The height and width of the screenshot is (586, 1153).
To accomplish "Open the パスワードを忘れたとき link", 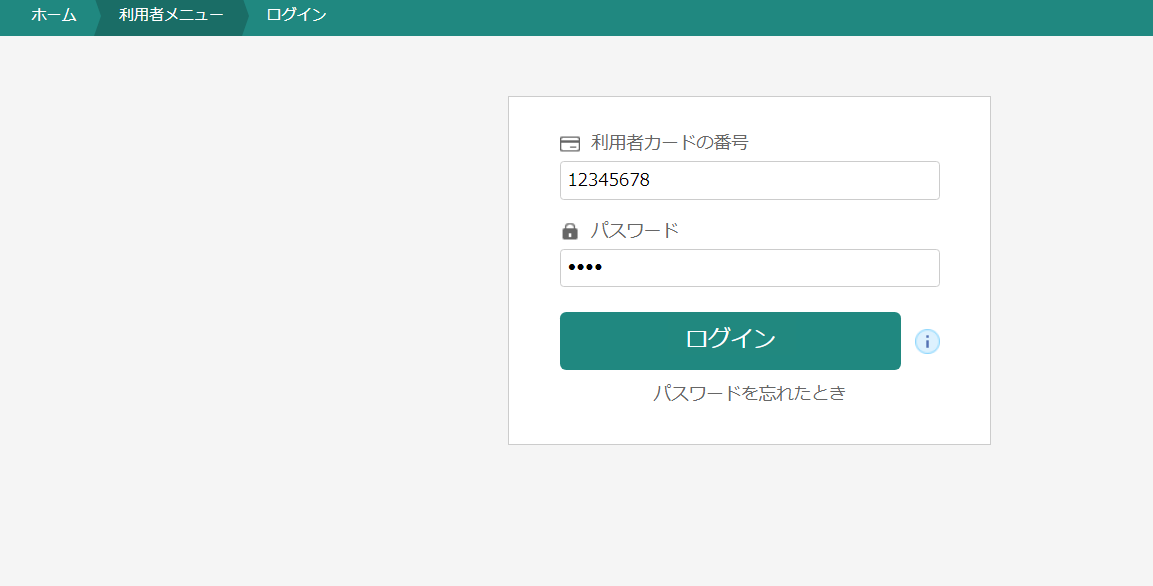I will pyautogui.click(x=749, y=393).
